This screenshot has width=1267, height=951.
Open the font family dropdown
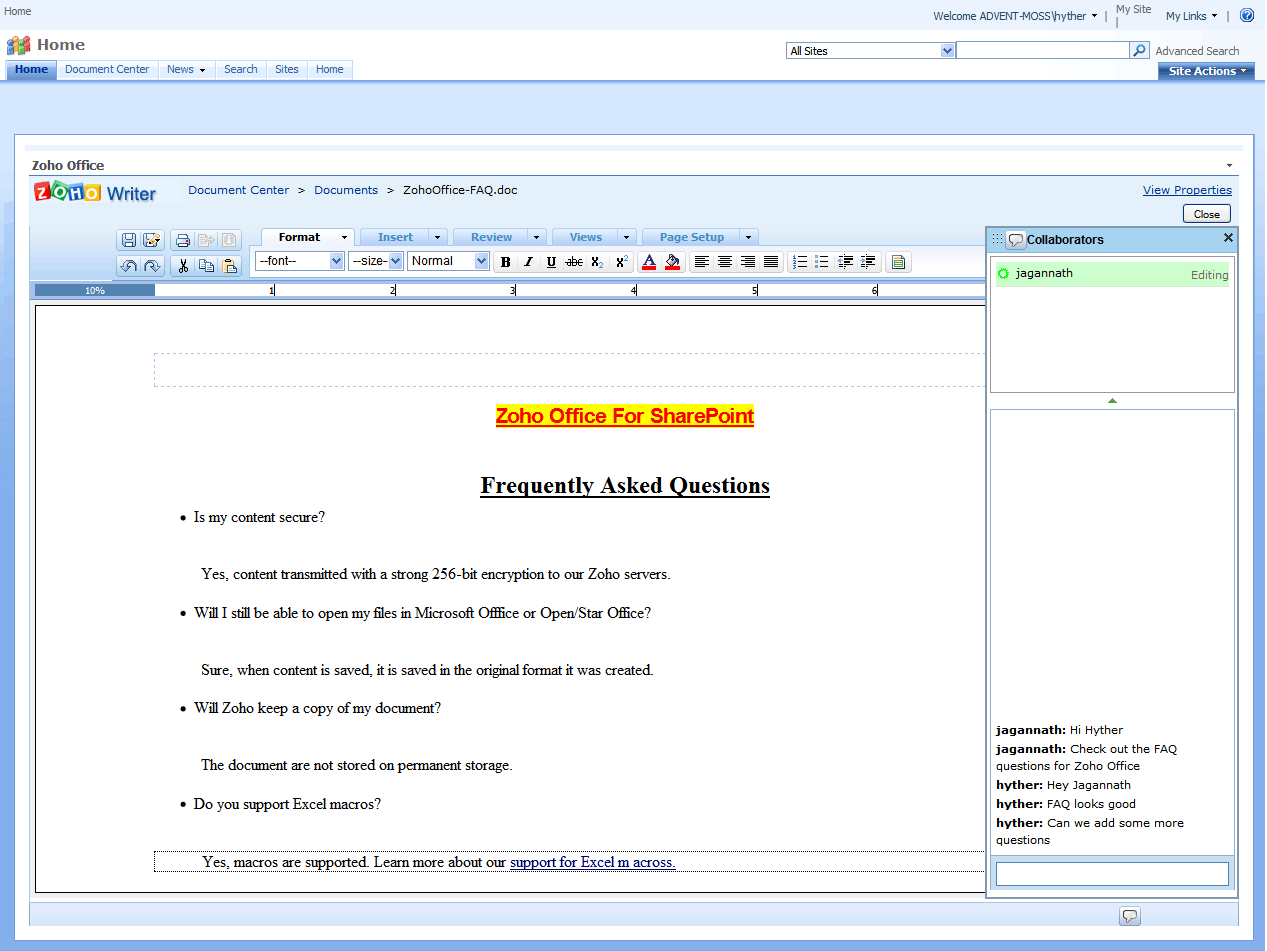click(x=299, y=261)
